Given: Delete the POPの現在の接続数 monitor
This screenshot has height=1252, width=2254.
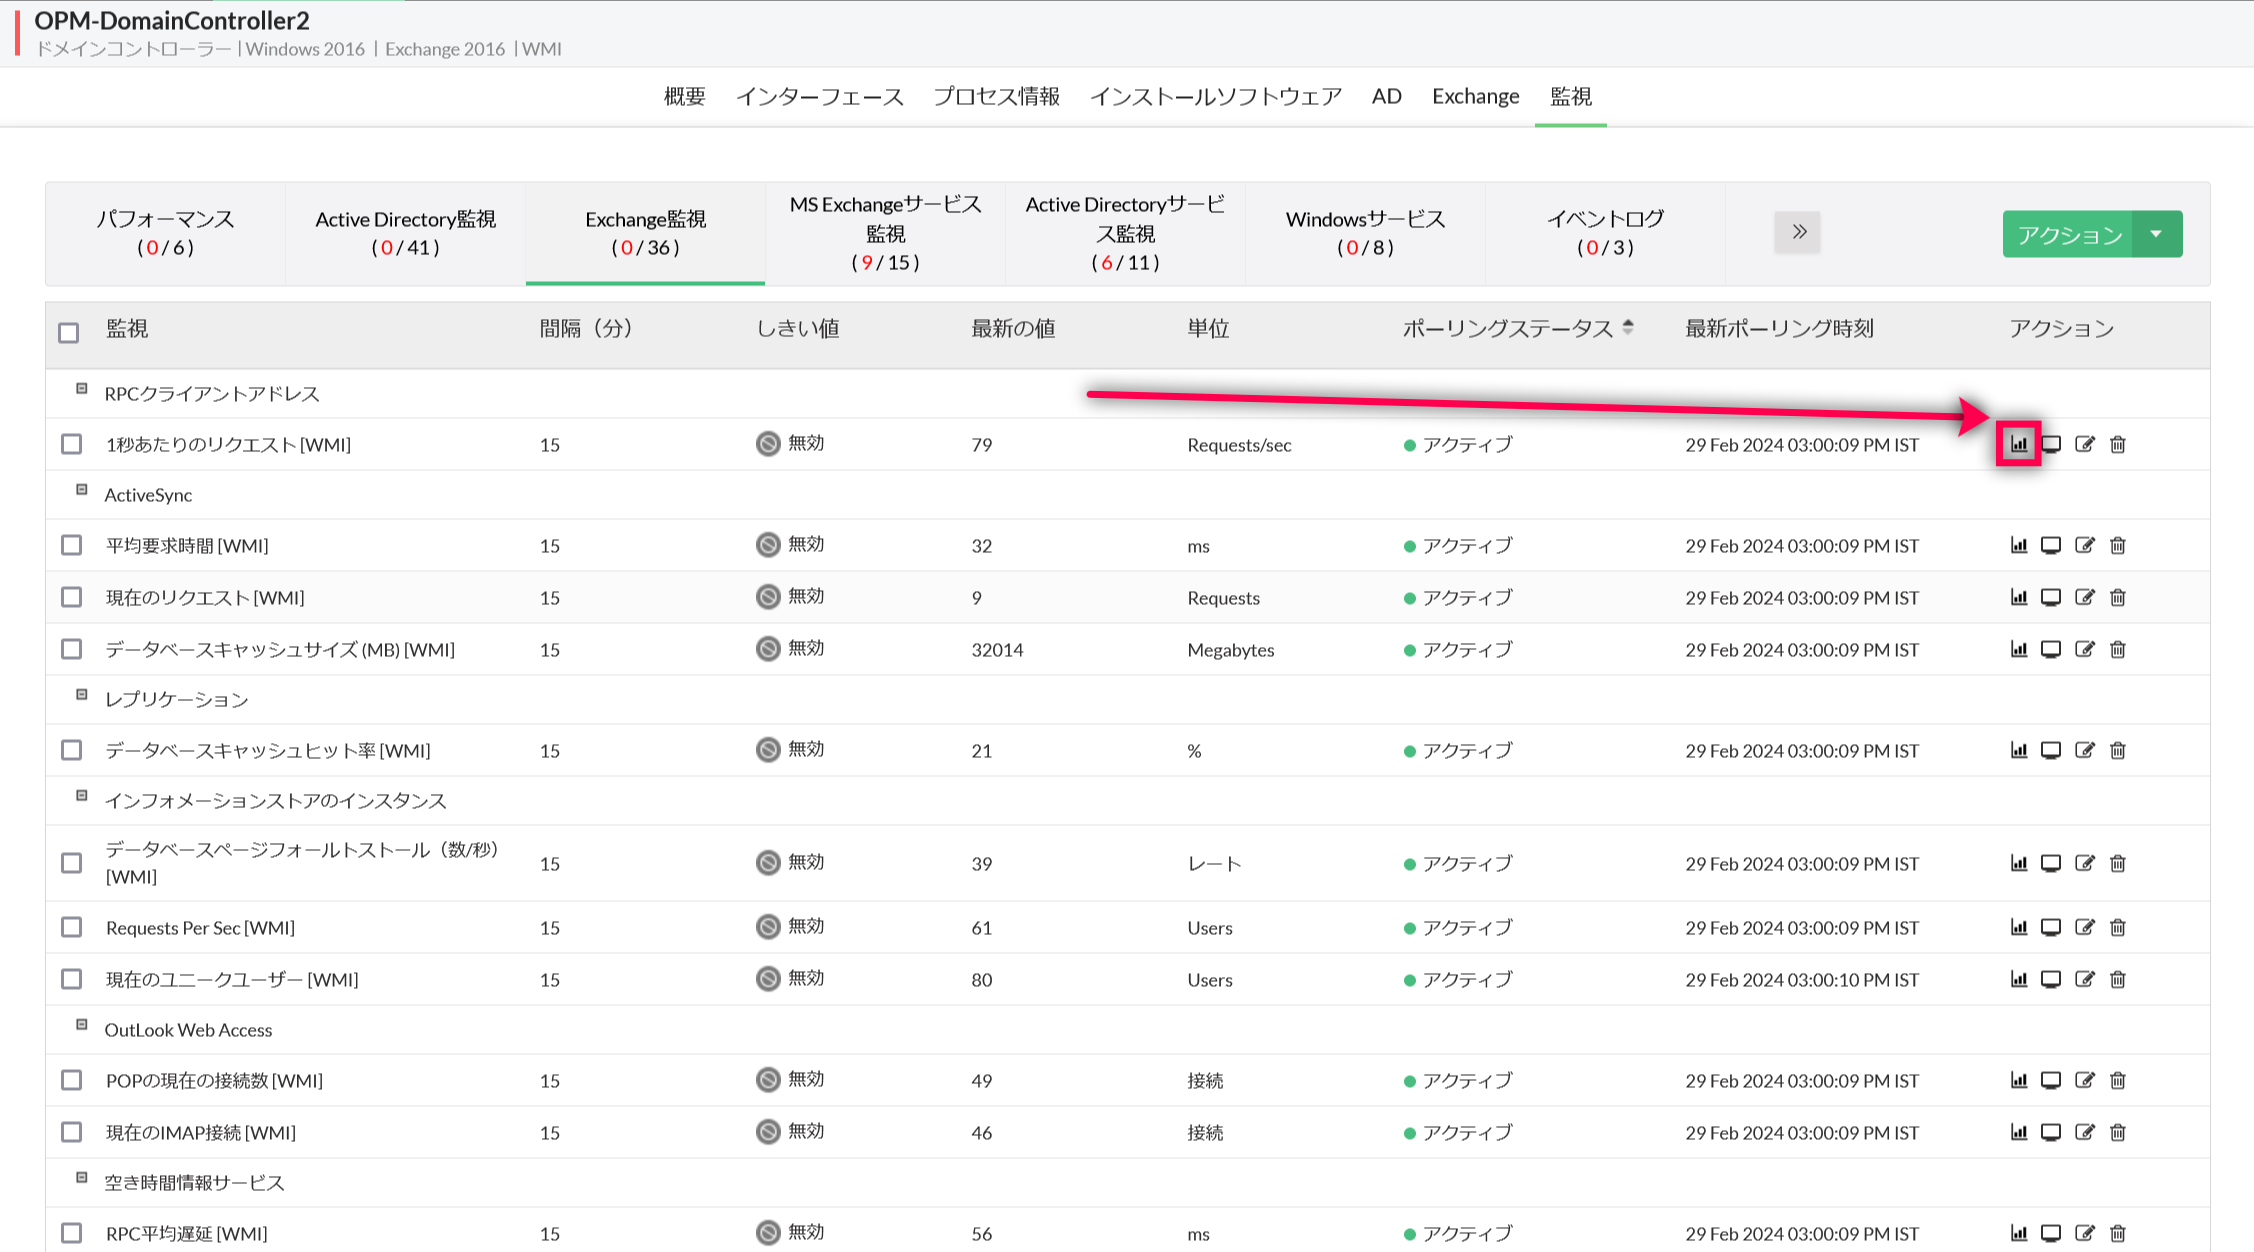Looking at the screenshot, I should (x=2118, y=1080).
